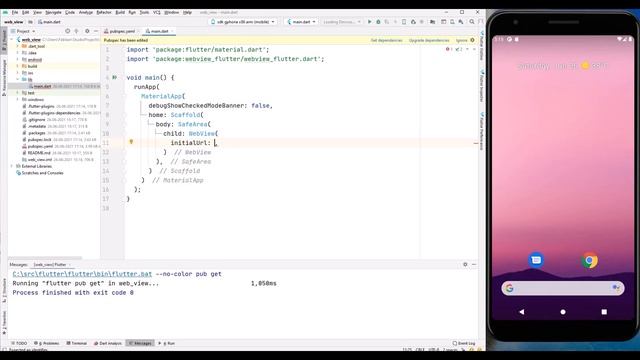Viewport: 640px width, 360px height.
Task: Hide the Project panel with the minus icon
Action: 96,31
